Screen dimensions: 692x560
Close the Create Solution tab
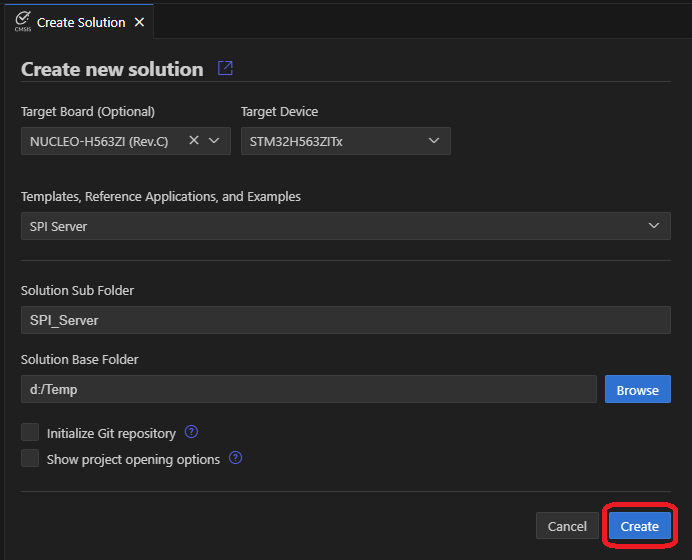click(x=139, y=22)
